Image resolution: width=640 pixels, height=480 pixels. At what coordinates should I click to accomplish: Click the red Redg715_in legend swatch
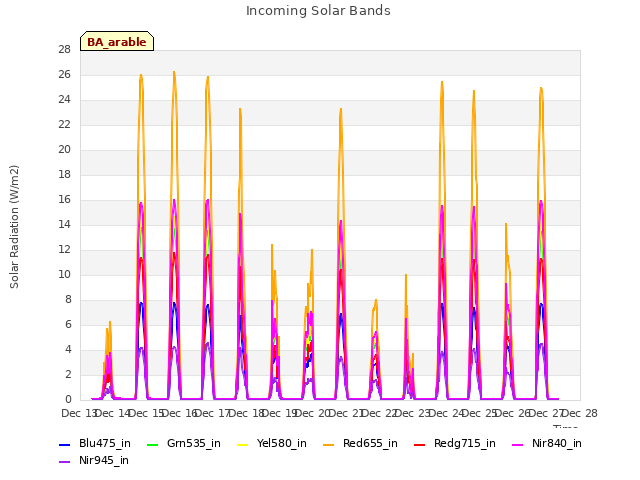pos(420,444)
